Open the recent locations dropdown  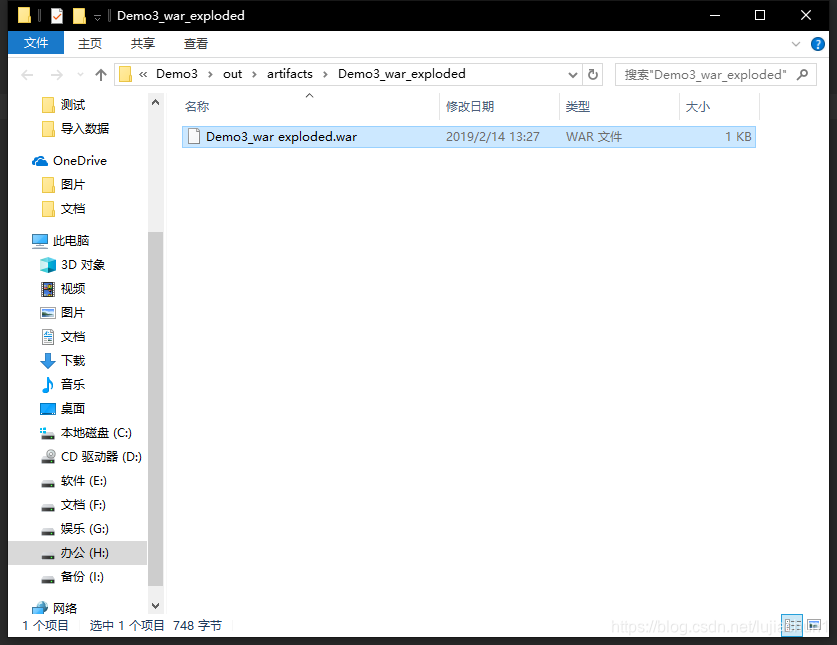(80, 75)
